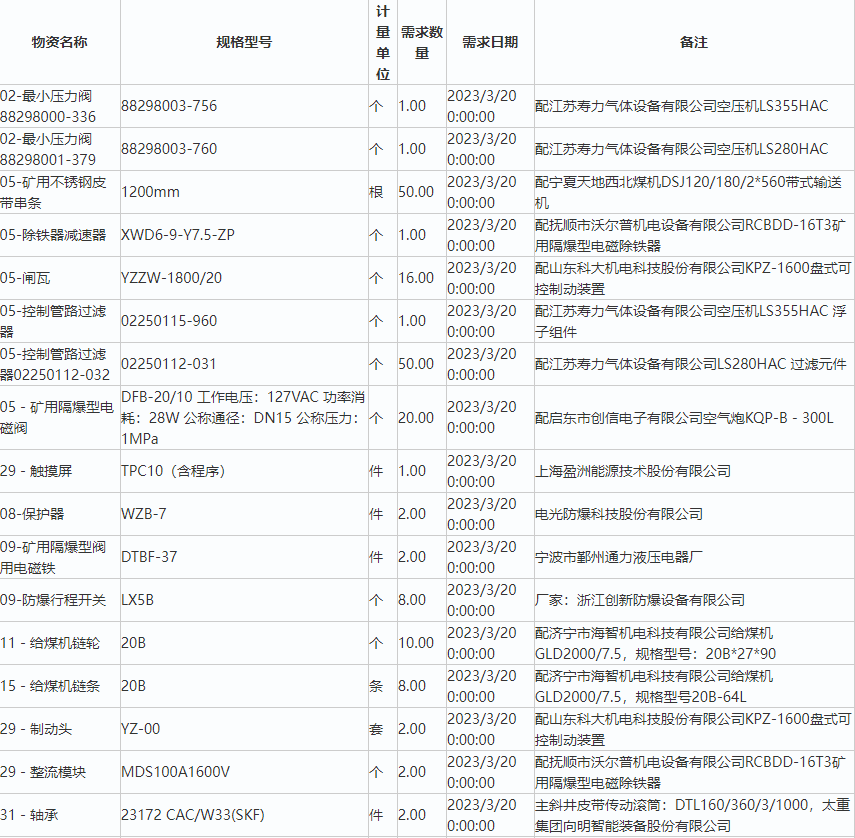Click quantity 50.00 in 矿用不锈钢皮带串条 row
The image size is (855, 838).
click(422, 192)
